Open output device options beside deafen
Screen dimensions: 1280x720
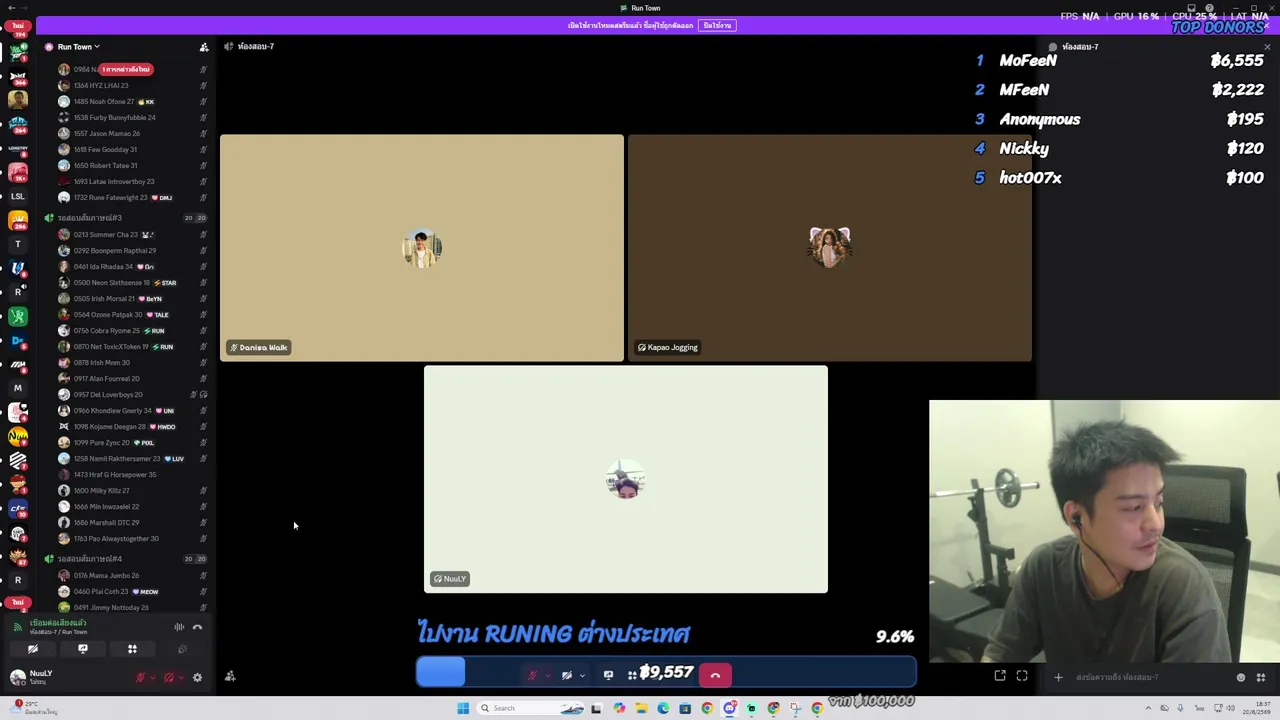click(x=181, y=678)
